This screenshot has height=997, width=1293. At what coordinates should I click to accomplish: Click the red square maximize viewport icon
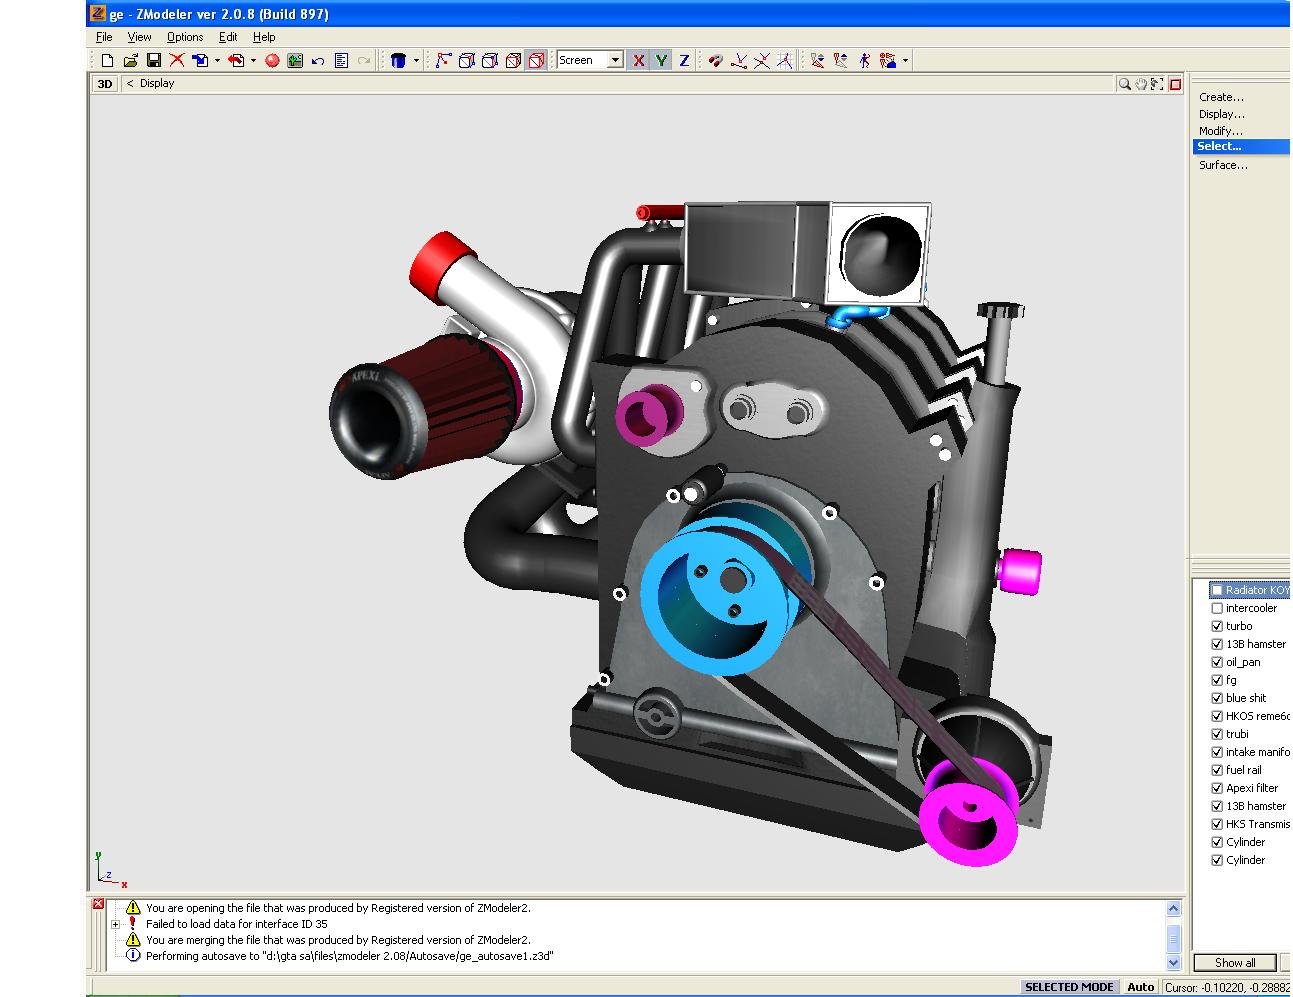[x=1175, y=84]
